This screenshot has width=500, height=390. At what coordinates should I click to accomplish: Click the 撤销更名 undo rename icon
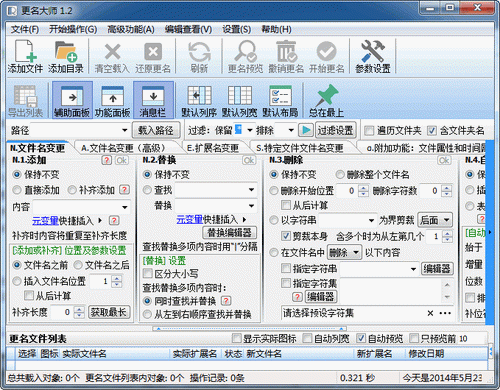[286, 56]
